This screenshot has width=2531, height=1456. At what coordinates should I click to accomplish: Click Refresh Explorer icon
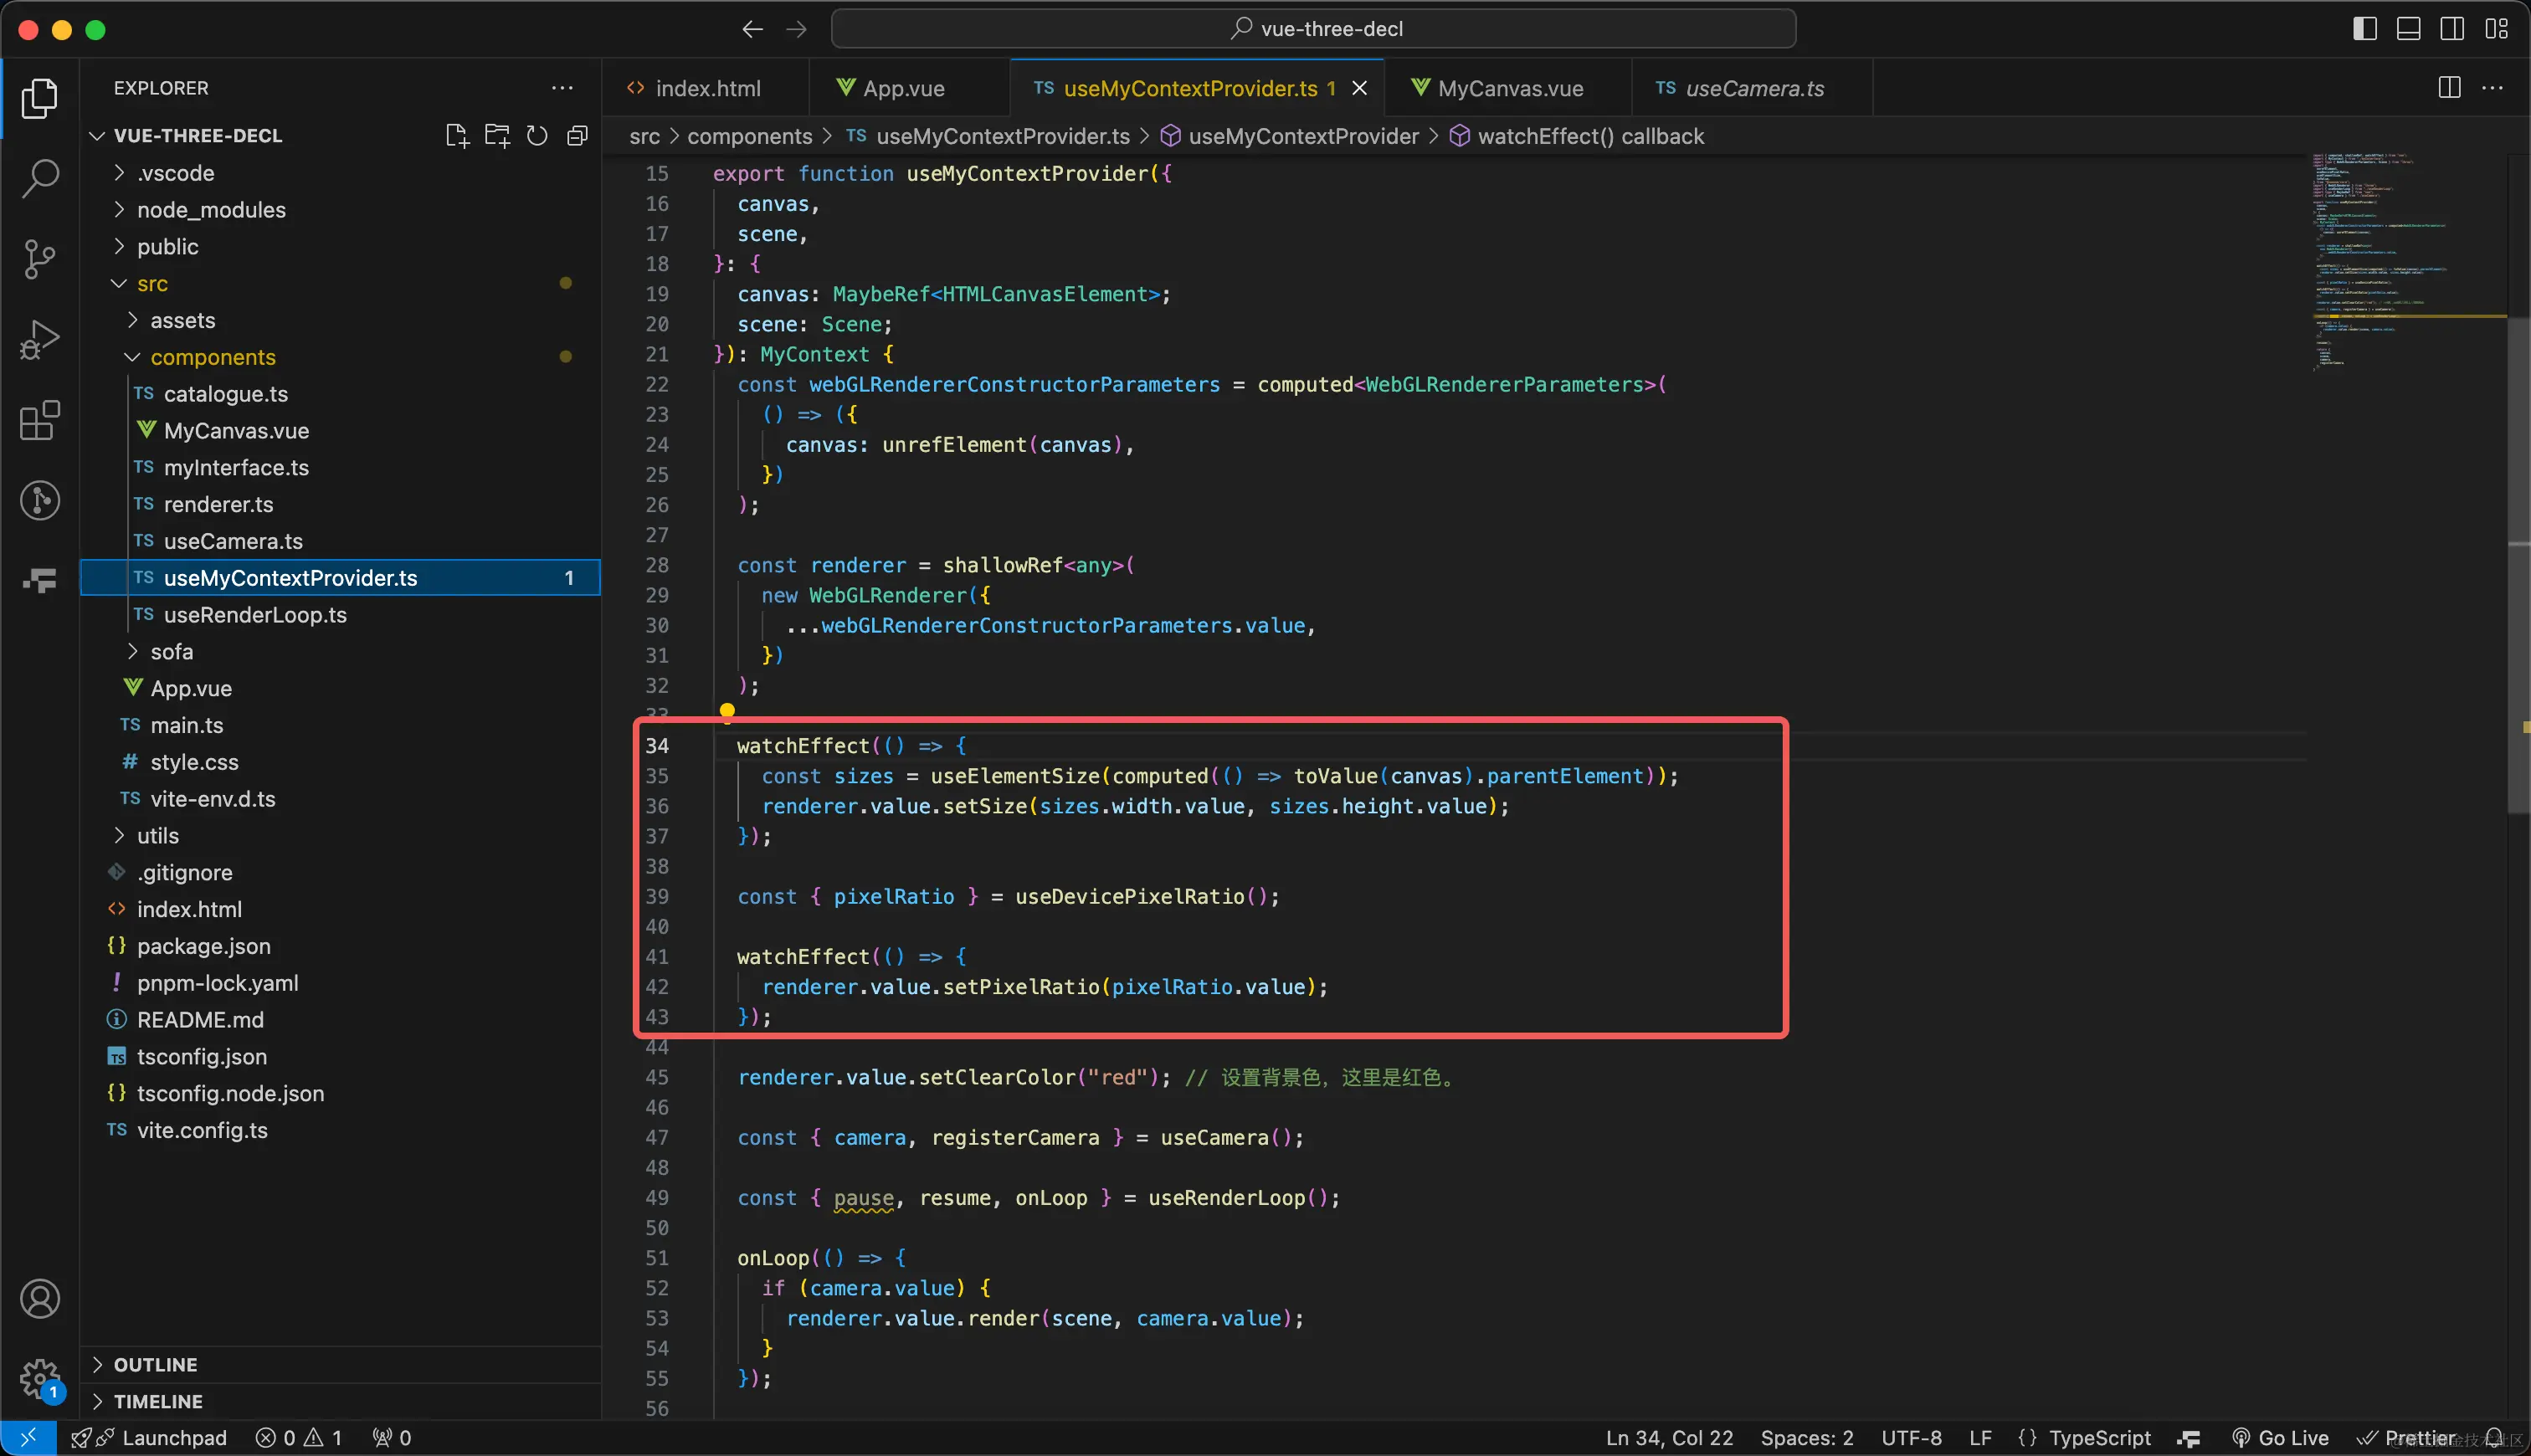tap(537, 136)
